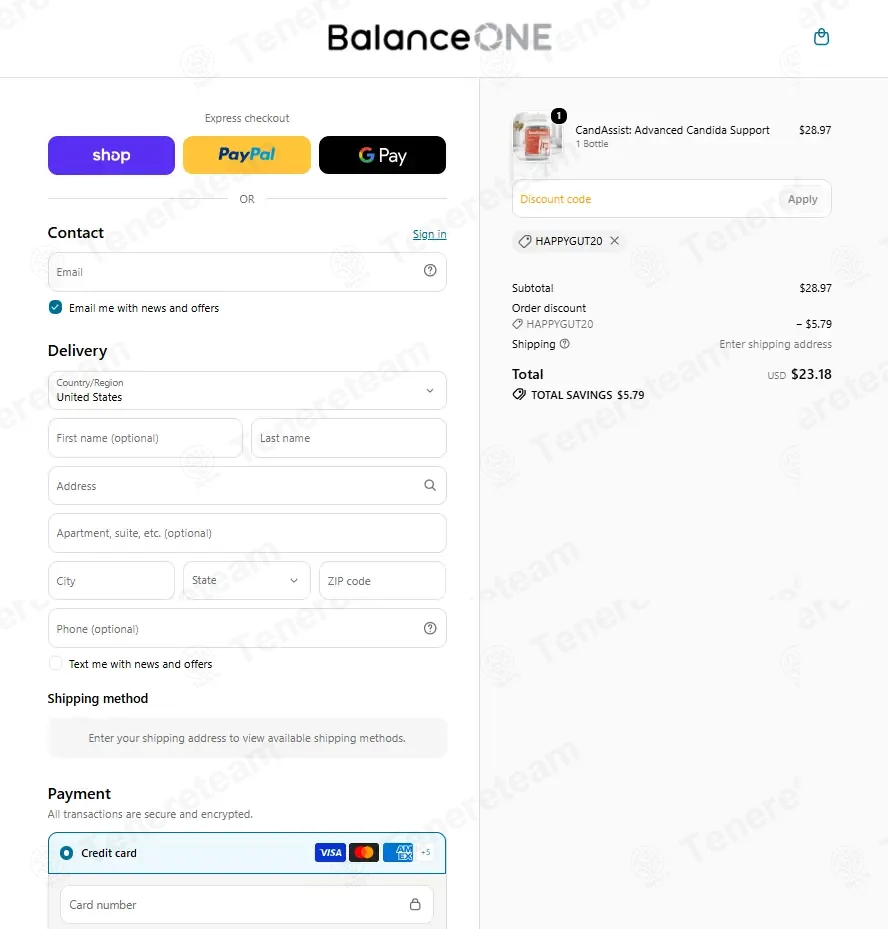888x929 pixels.
Task: Click the card number lock icon
Action: click(415, 904)
